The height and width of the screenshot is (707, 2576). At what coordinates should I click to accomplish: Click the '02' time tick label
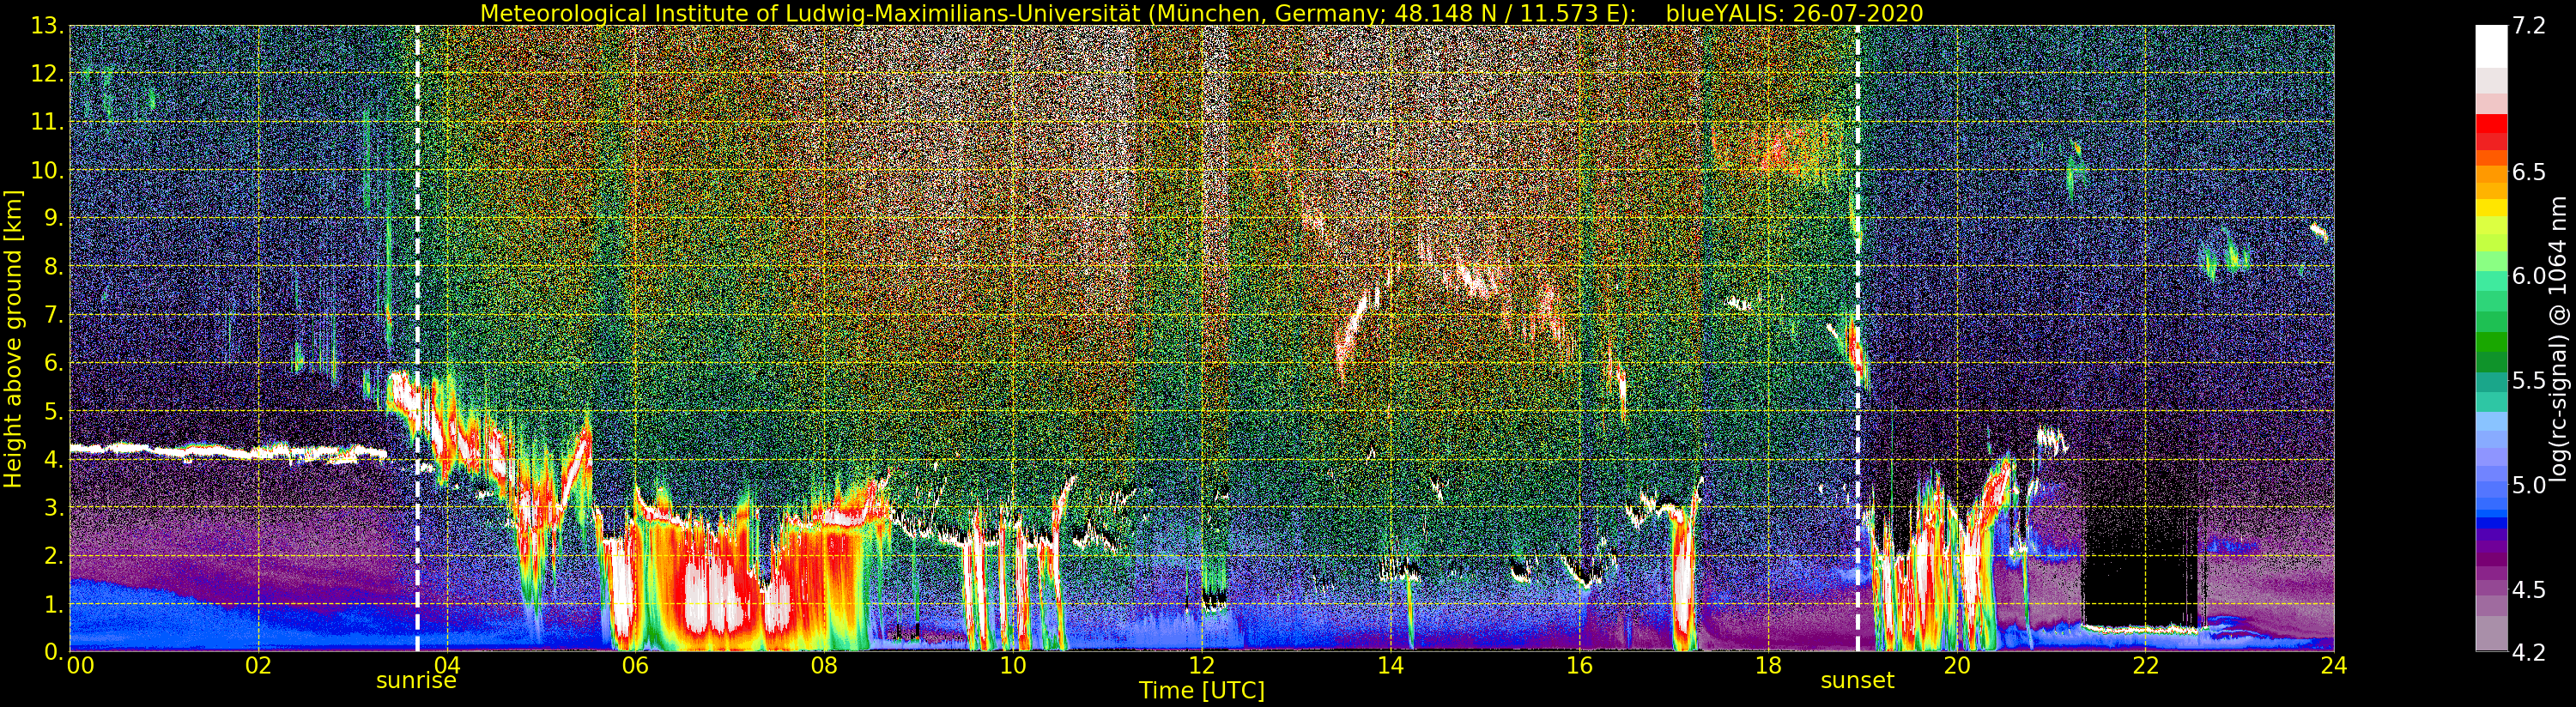point(258,666)
